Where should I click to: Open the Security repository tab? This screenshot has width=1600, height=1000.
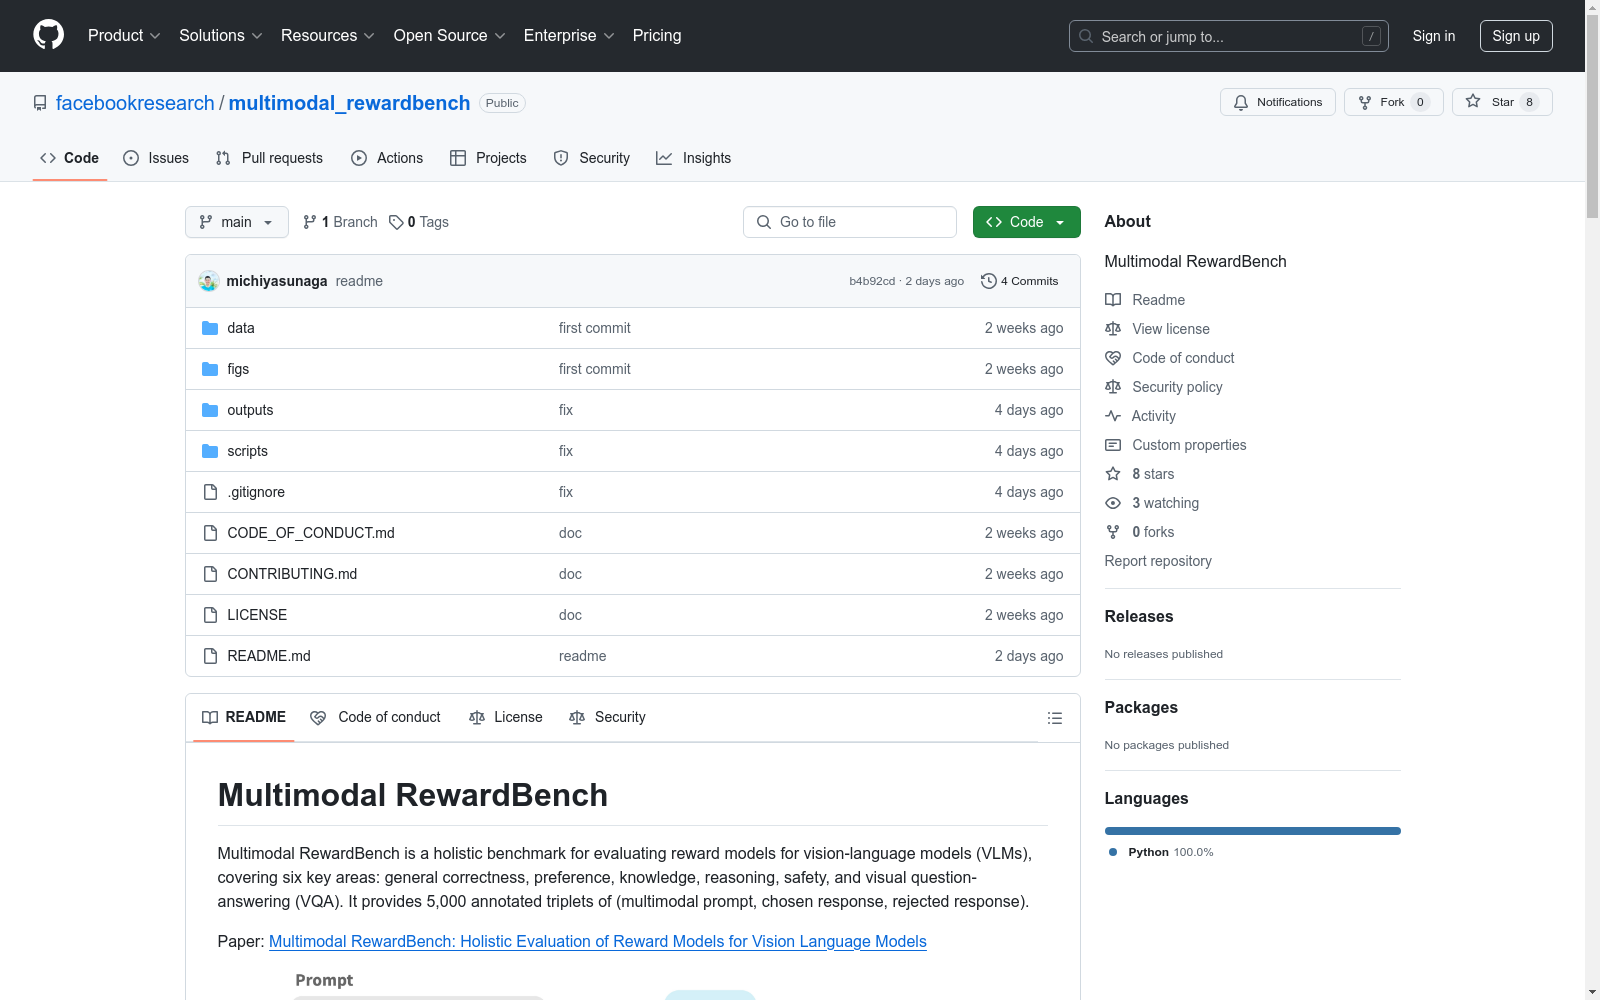coord(592,158)
